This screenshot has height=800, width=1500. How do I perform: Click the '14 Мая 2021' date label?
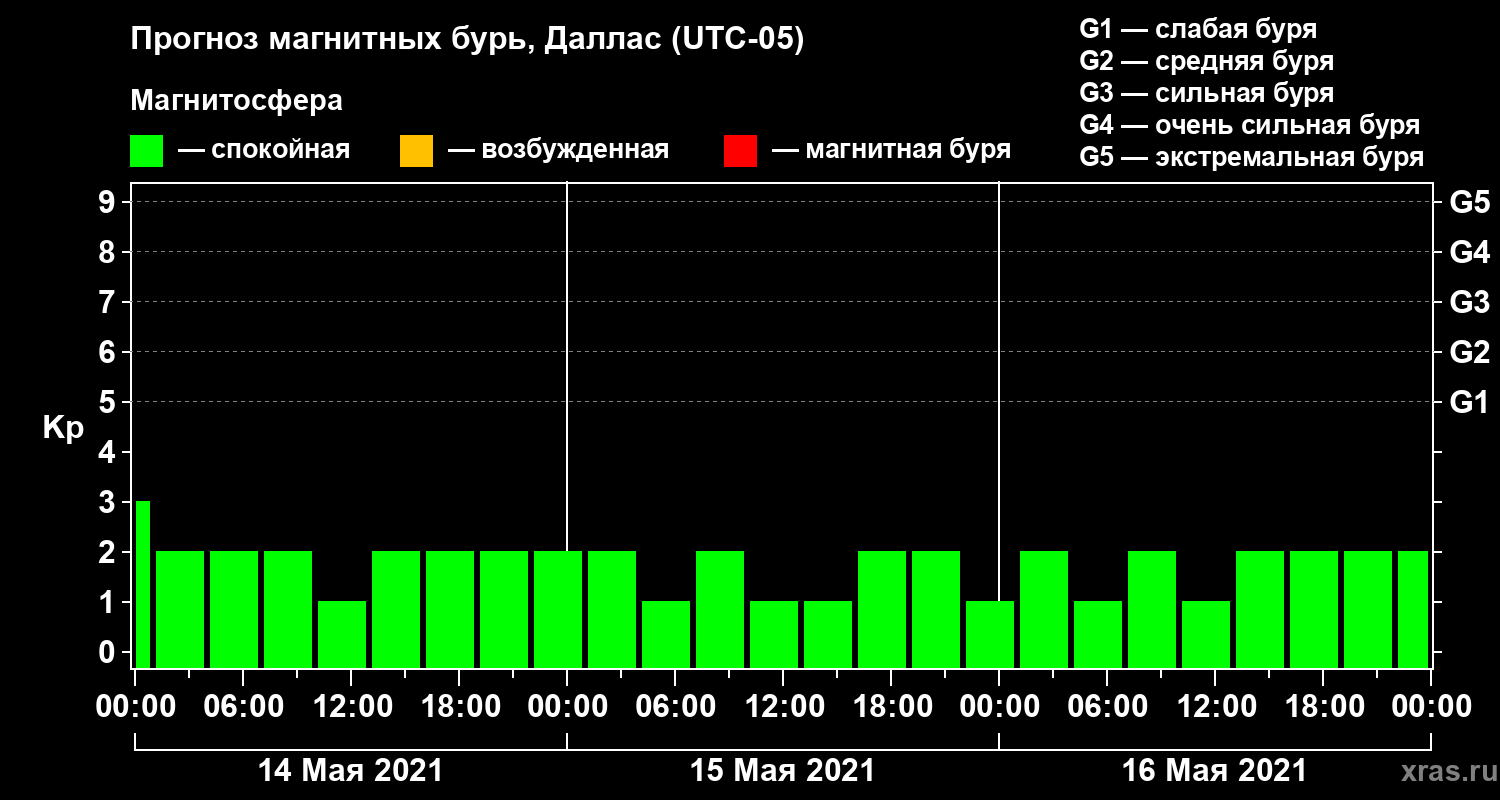point(350,770)
